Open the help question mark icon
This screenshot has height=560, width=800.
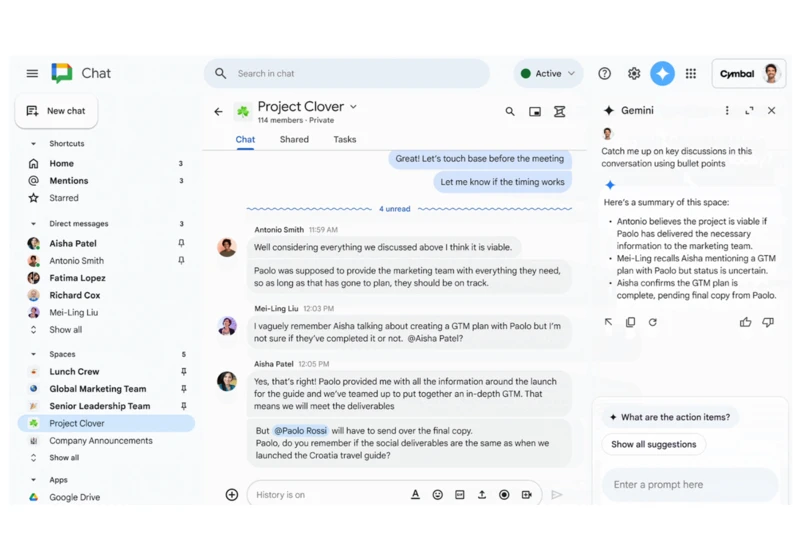605,73
